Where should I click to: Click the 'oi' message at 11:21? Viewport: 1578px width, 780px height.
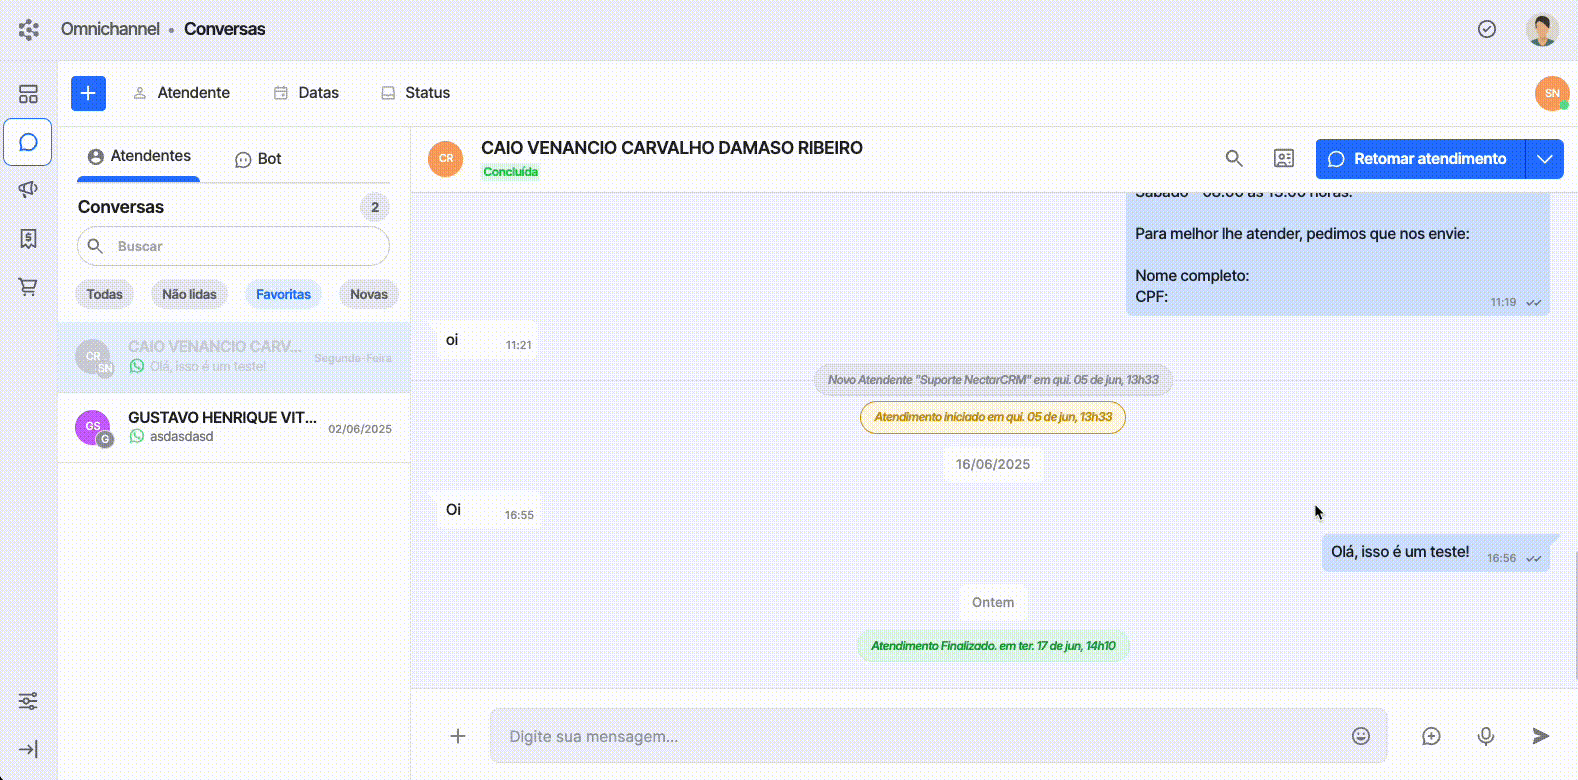coord(486,341)
